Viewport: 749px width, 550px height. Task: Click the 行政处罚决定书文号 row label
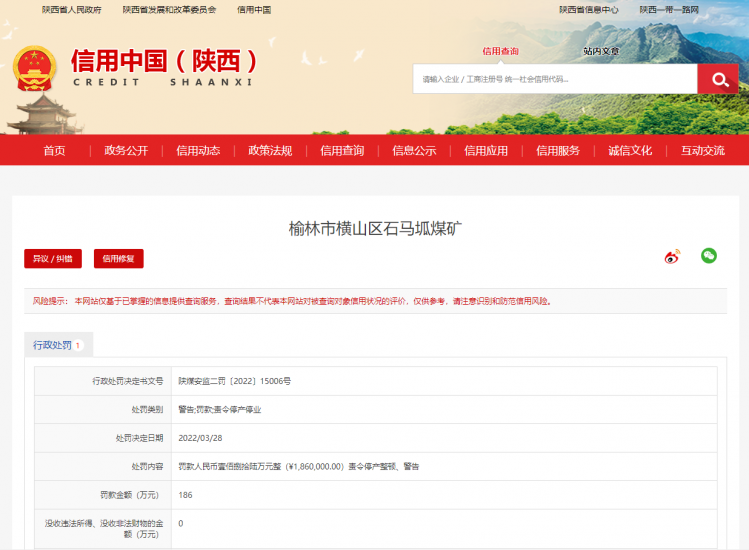128,381
